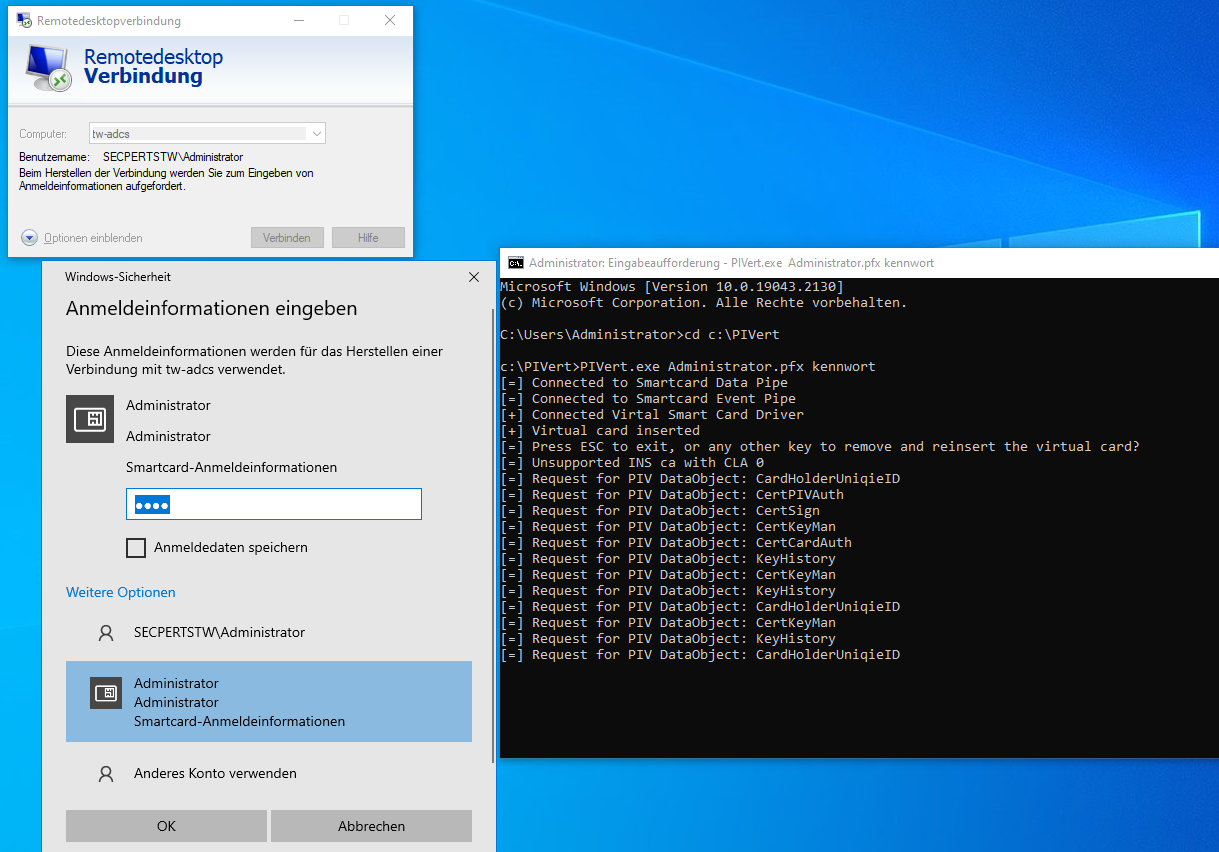1219x852 pixels.
Task: Click the smartcard icon above the PIN field
Action: coord(90,419)
